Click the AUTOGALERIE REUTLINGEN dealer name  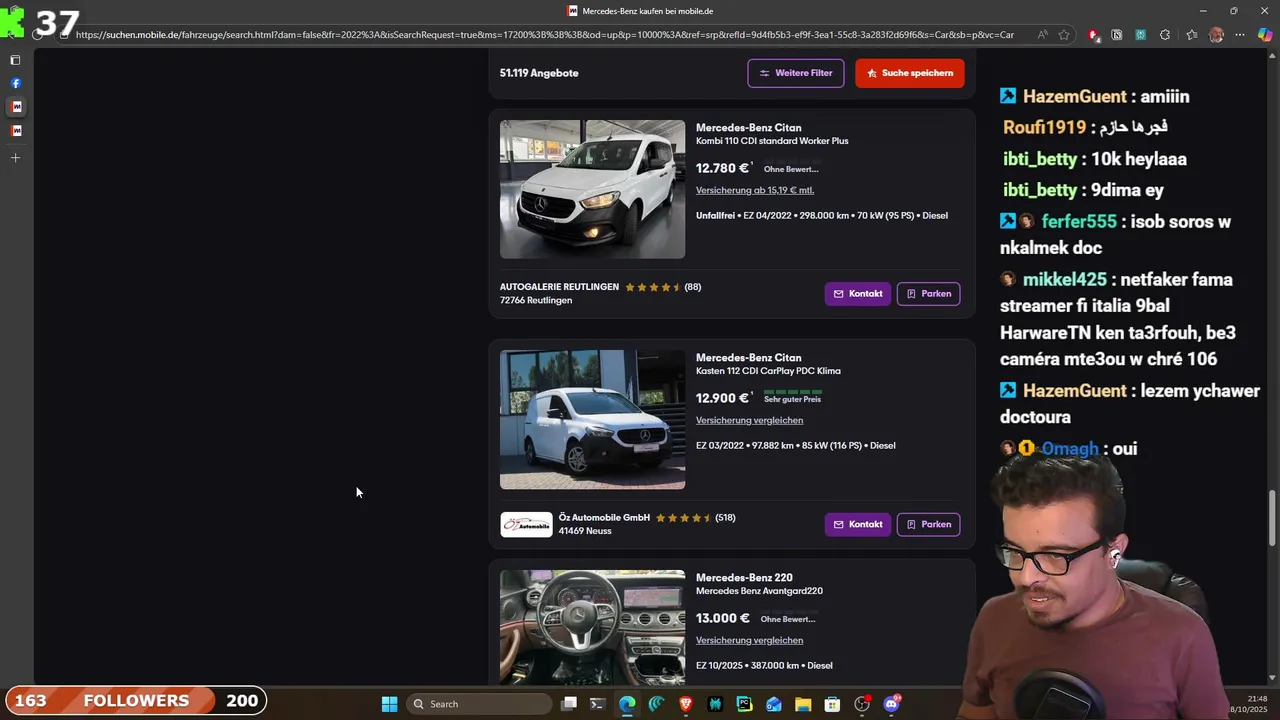(559, 287)
